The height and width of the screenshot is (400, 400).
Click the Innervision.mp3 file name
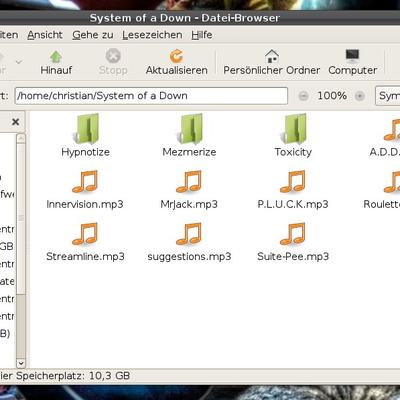pos(85,204)
